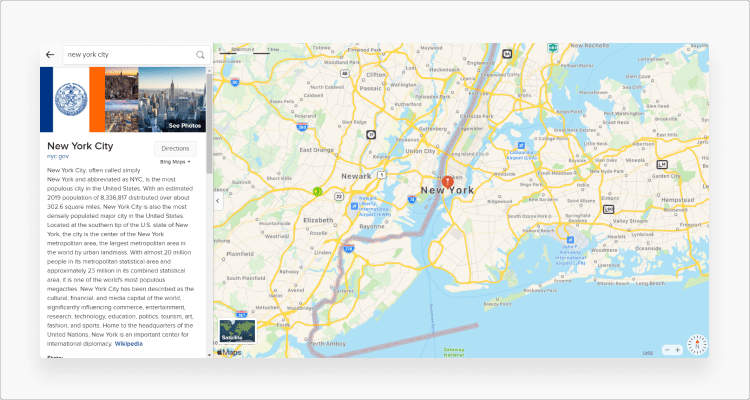Screen dimensions: 750x400
Task: Open the See Photos skyline thumbnail
Action: (x=172, y=100)
